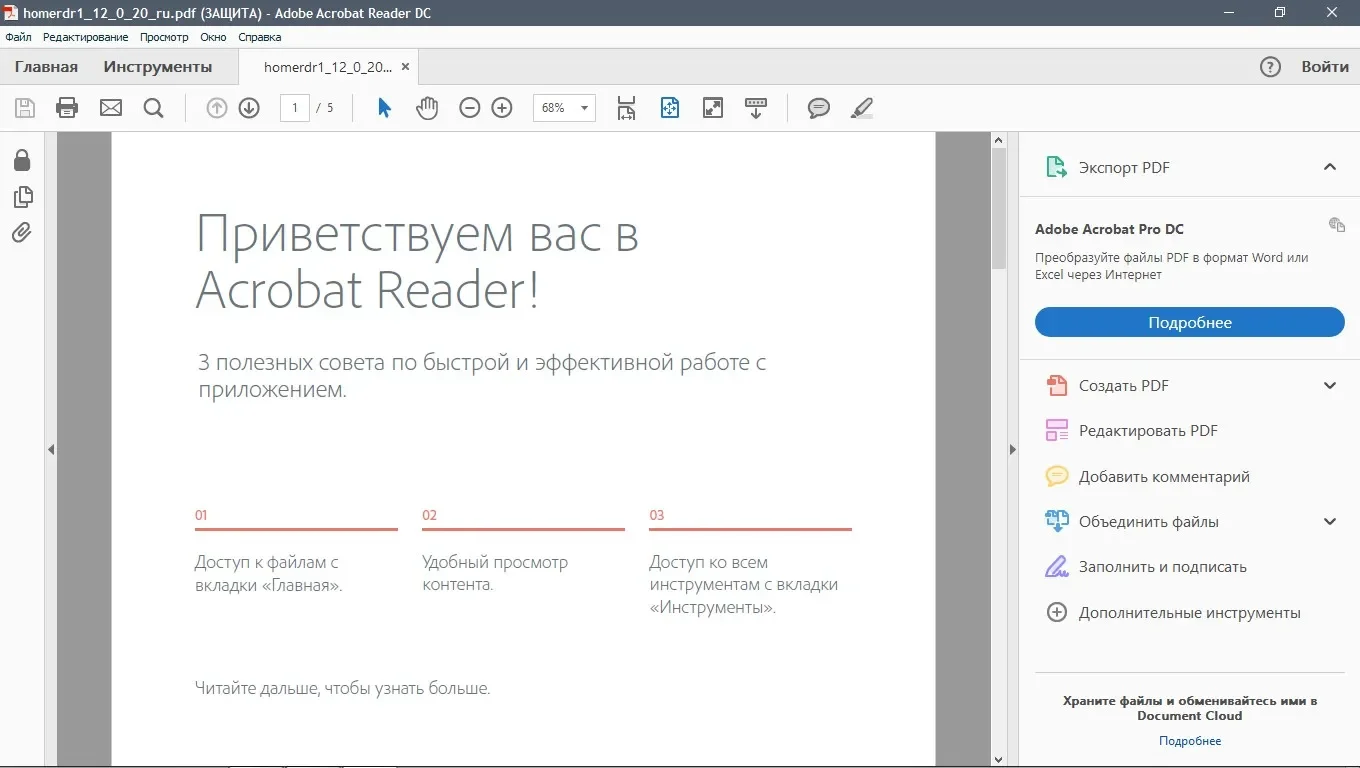1360x768 pixels.
Task: Open the Add sticky note comment tool
Action: [x=819, y=108]
